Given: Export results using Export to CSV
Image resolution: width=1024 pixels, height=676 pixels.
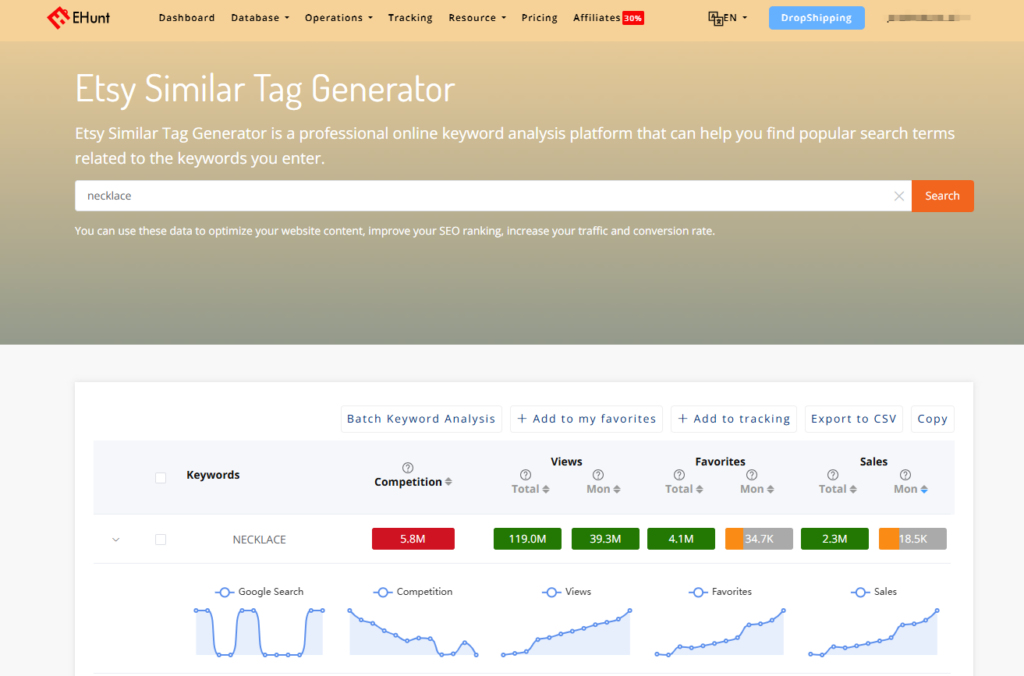Looking at the screenshot, I should pyautogui.click(x=854, y=418).
